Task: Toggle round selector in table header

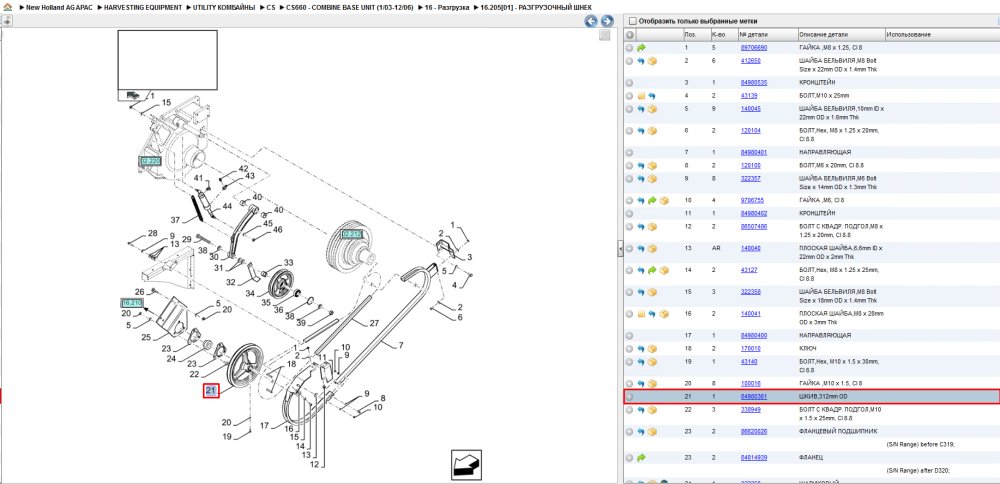Action: click(629, 34)
